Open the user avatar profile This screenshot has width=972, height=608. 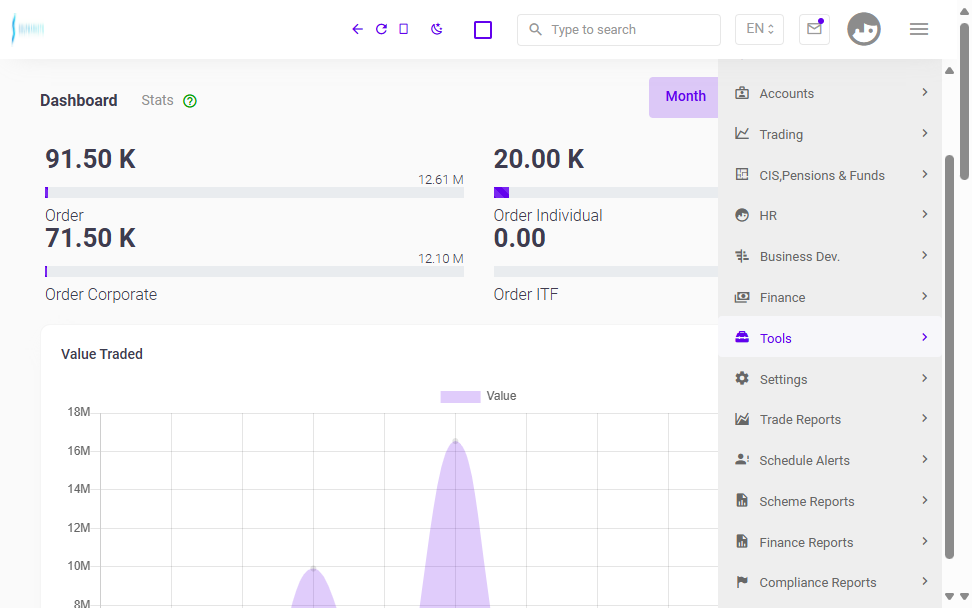point(864,29)
